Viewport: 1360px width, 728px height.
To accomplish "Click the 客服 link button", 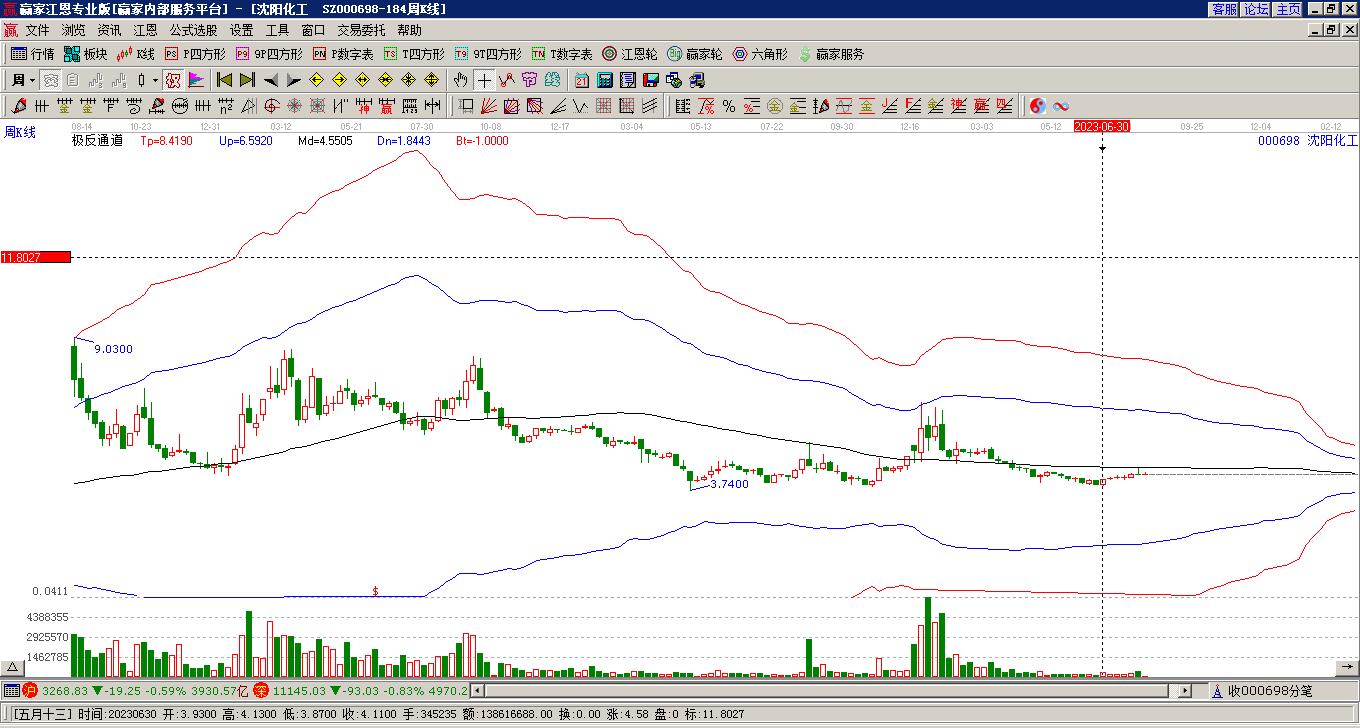I will [x=1224, y=9].
